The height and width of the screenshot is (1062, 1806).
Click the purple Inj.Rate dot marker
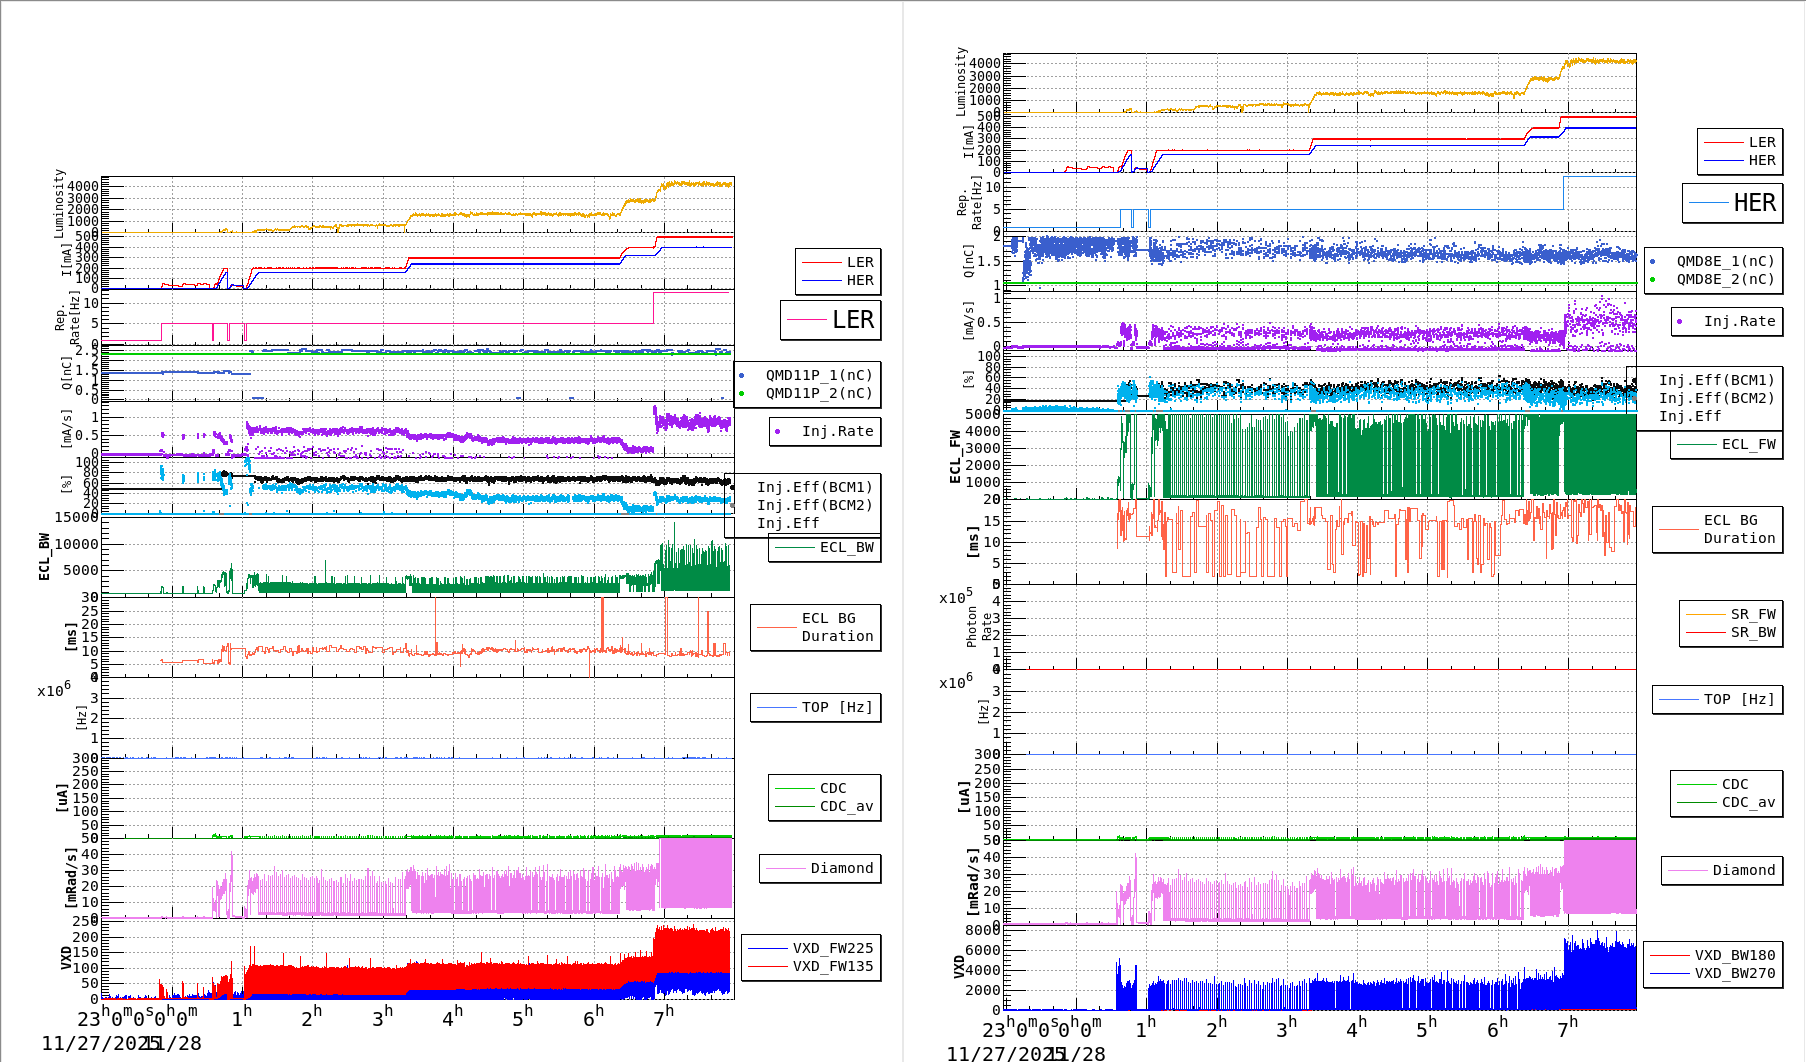tap(778, 431)
